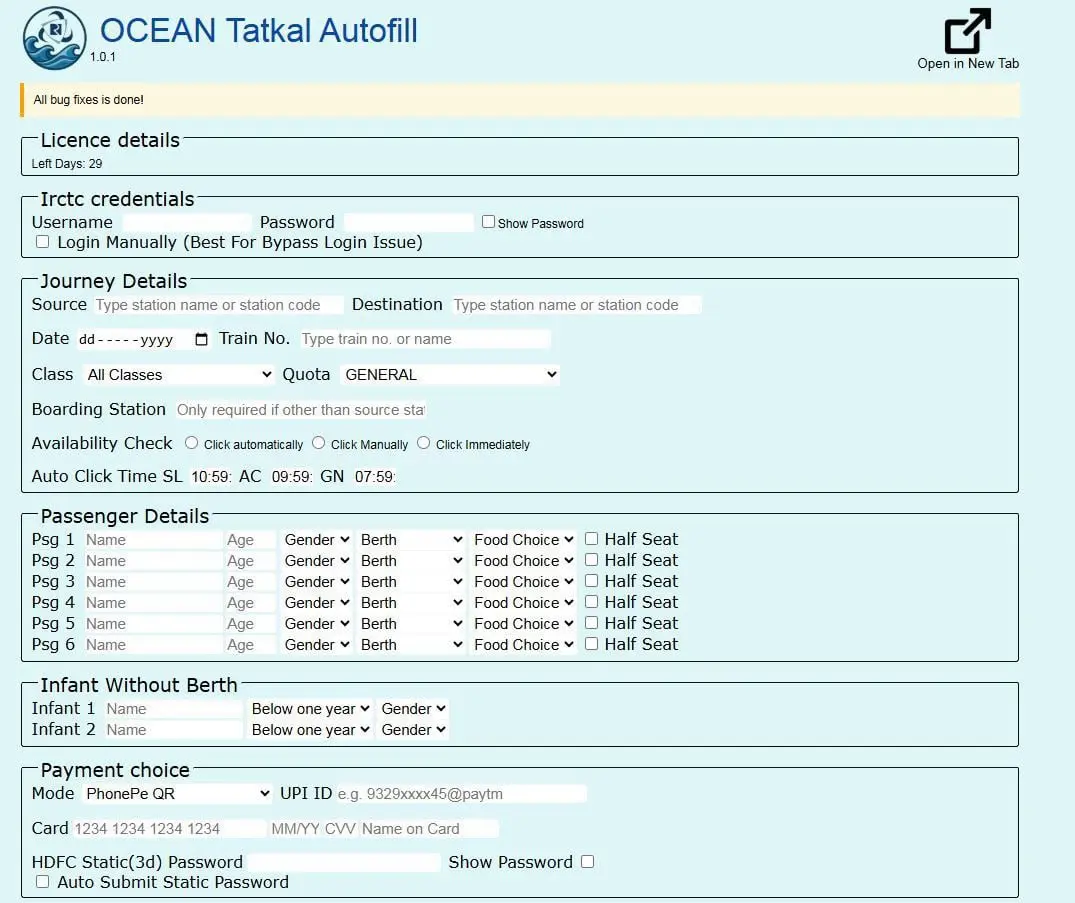Open payment Mode dropdown showing PhonePe QR
1075x903 pixels.
pyautogui.click(x=177, y=793)
